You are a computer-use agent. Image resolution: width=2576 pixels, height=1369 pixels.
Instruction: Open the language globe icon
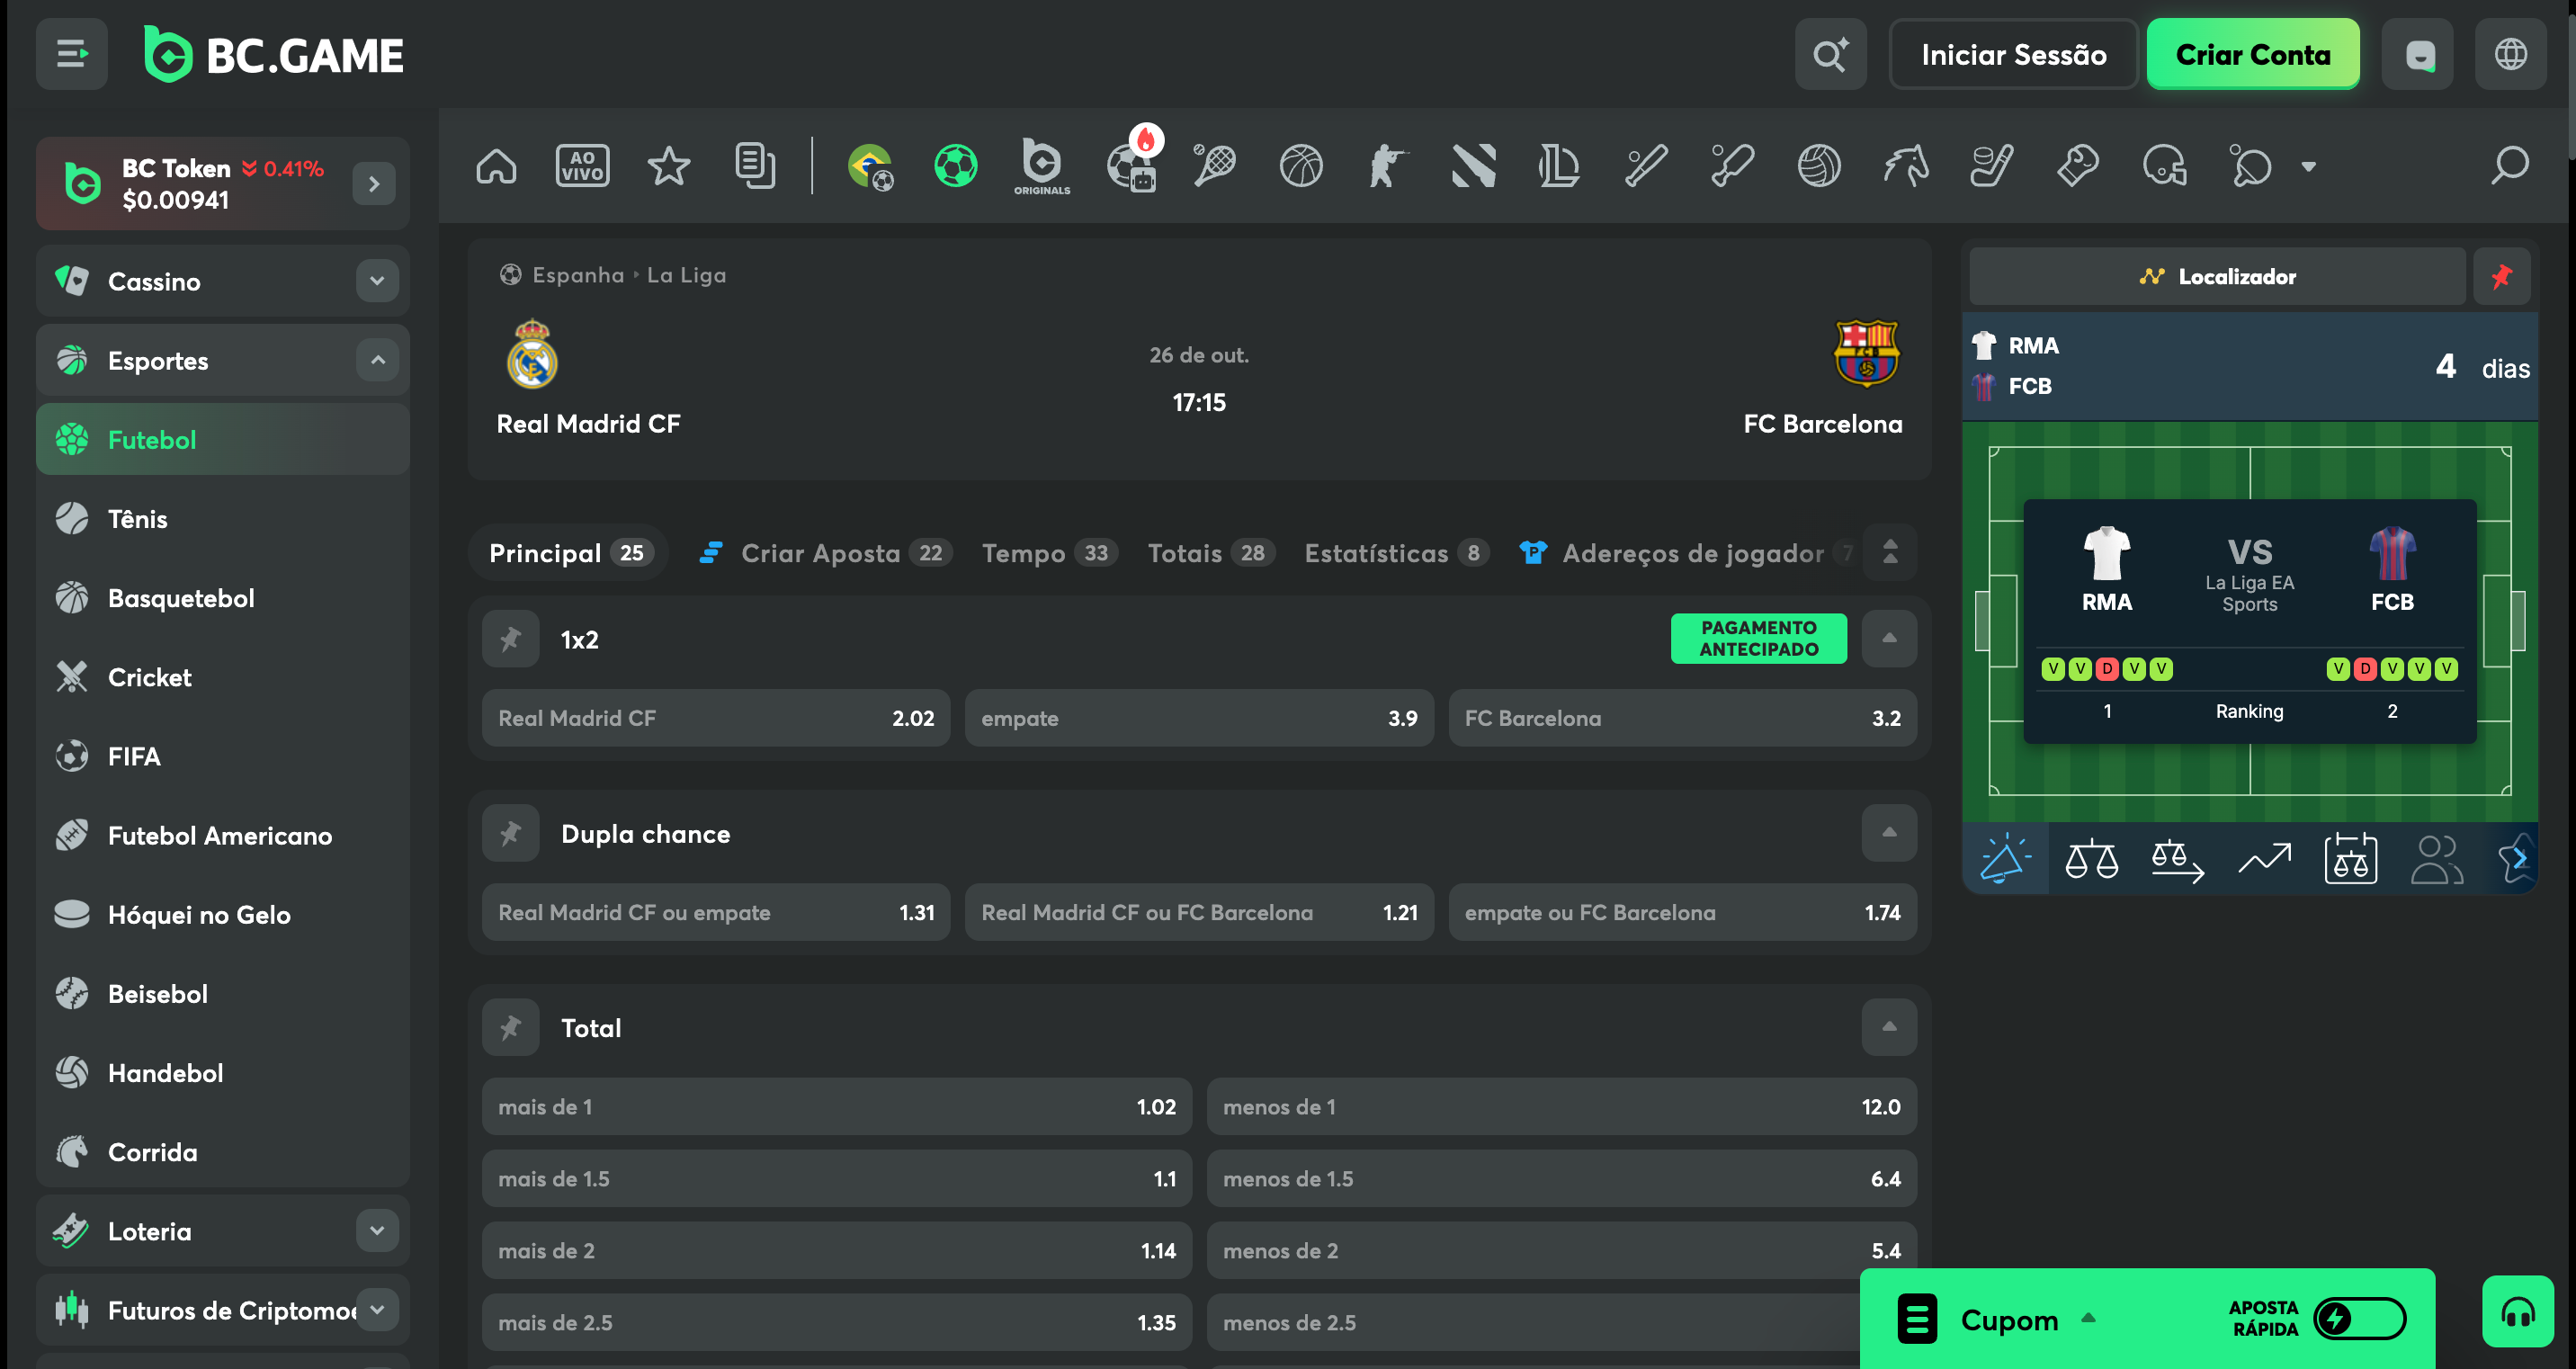click(2510, 54)
